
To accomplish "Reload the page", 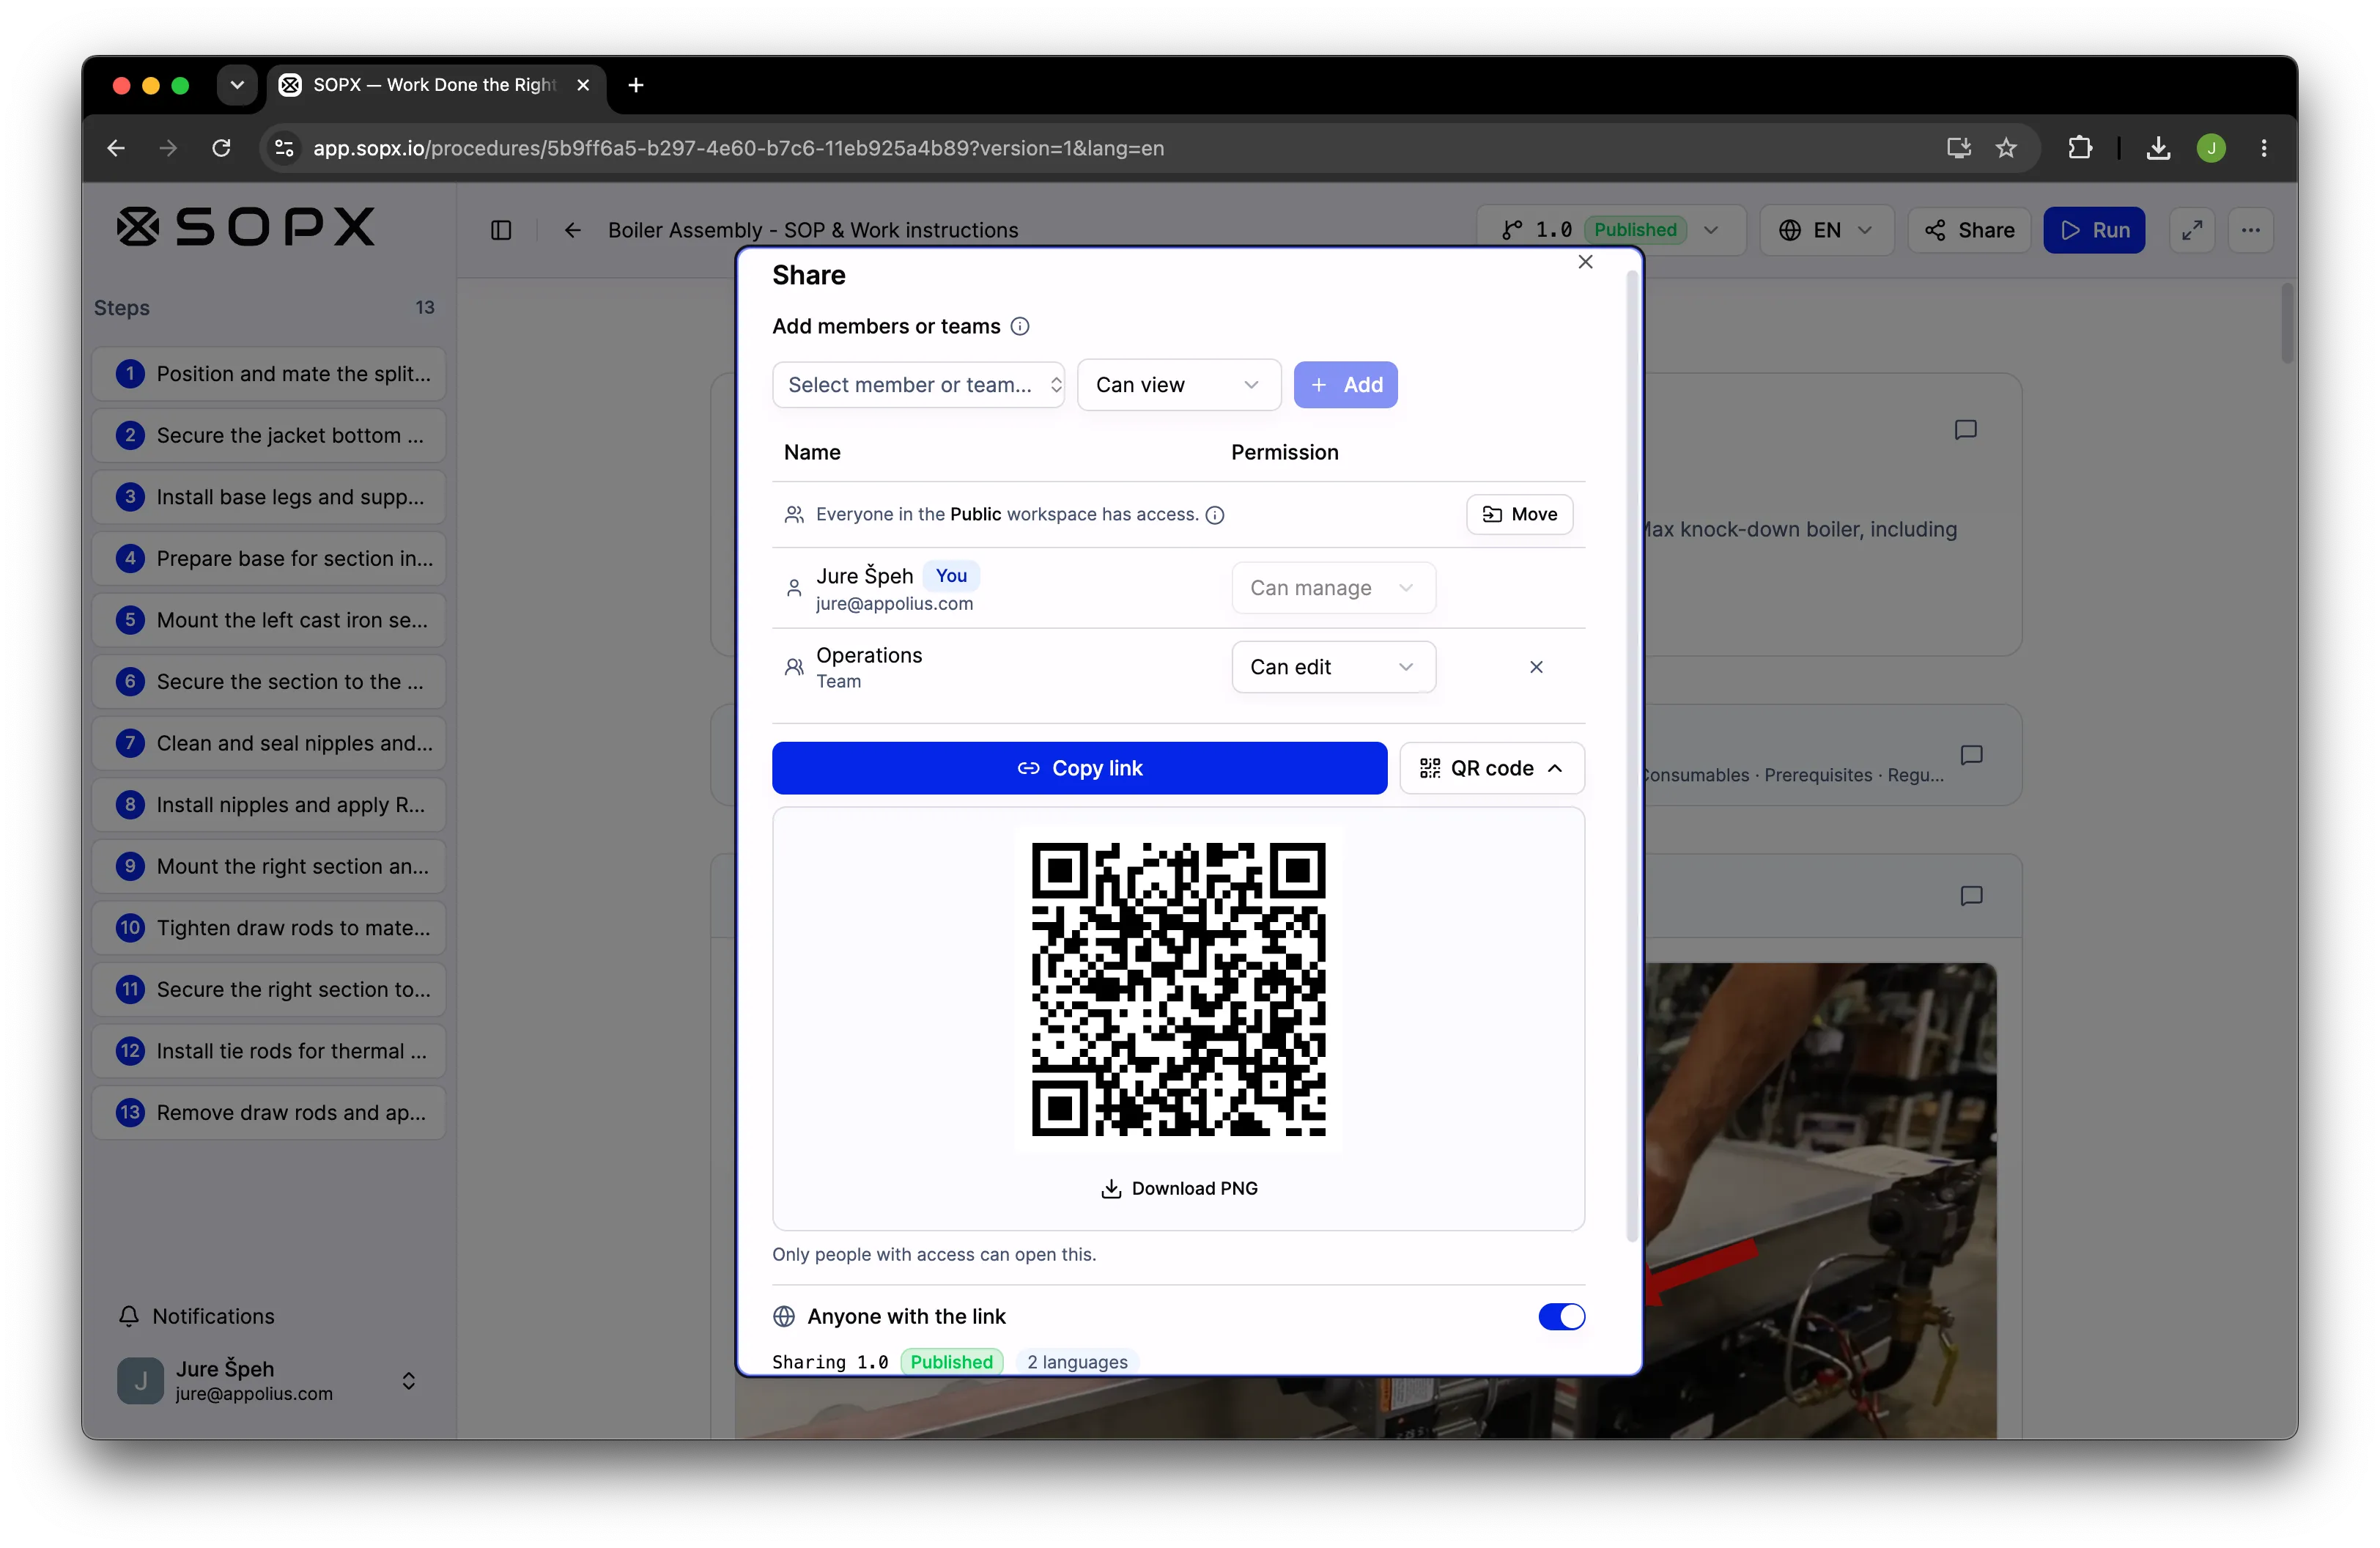I will [221, 148].
